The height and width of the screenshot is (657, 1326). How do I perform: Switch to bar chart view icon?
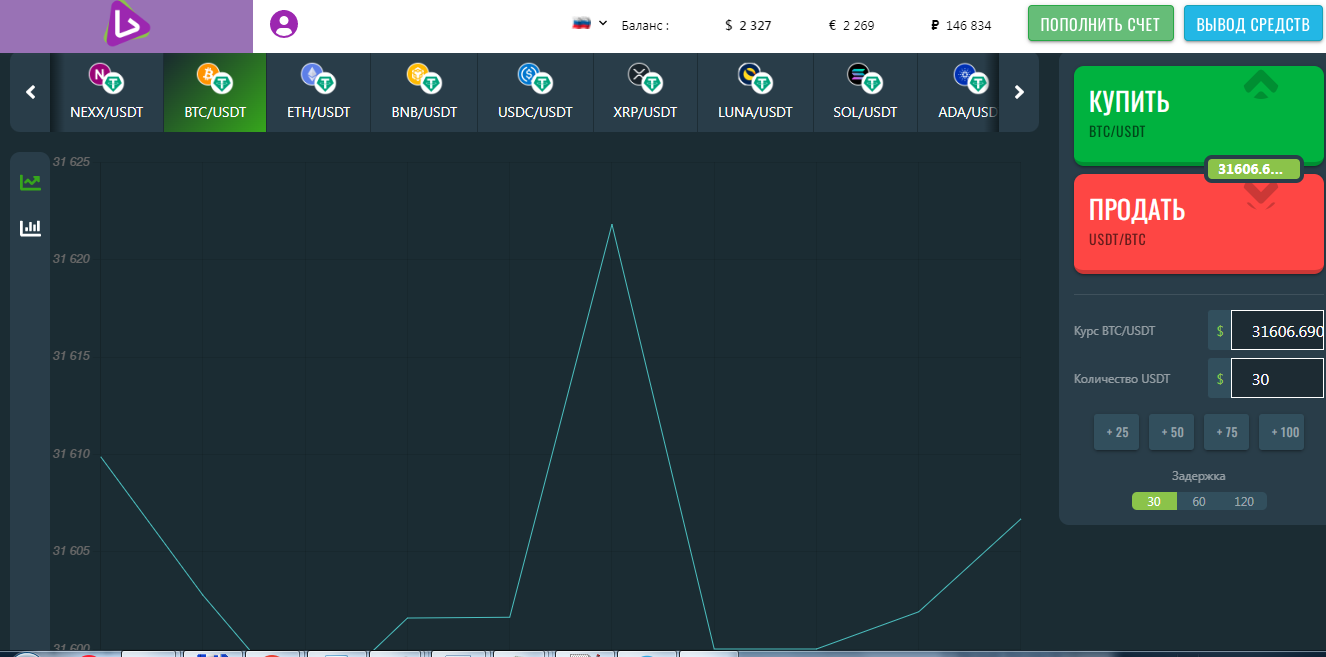click(x=30, y=228)
